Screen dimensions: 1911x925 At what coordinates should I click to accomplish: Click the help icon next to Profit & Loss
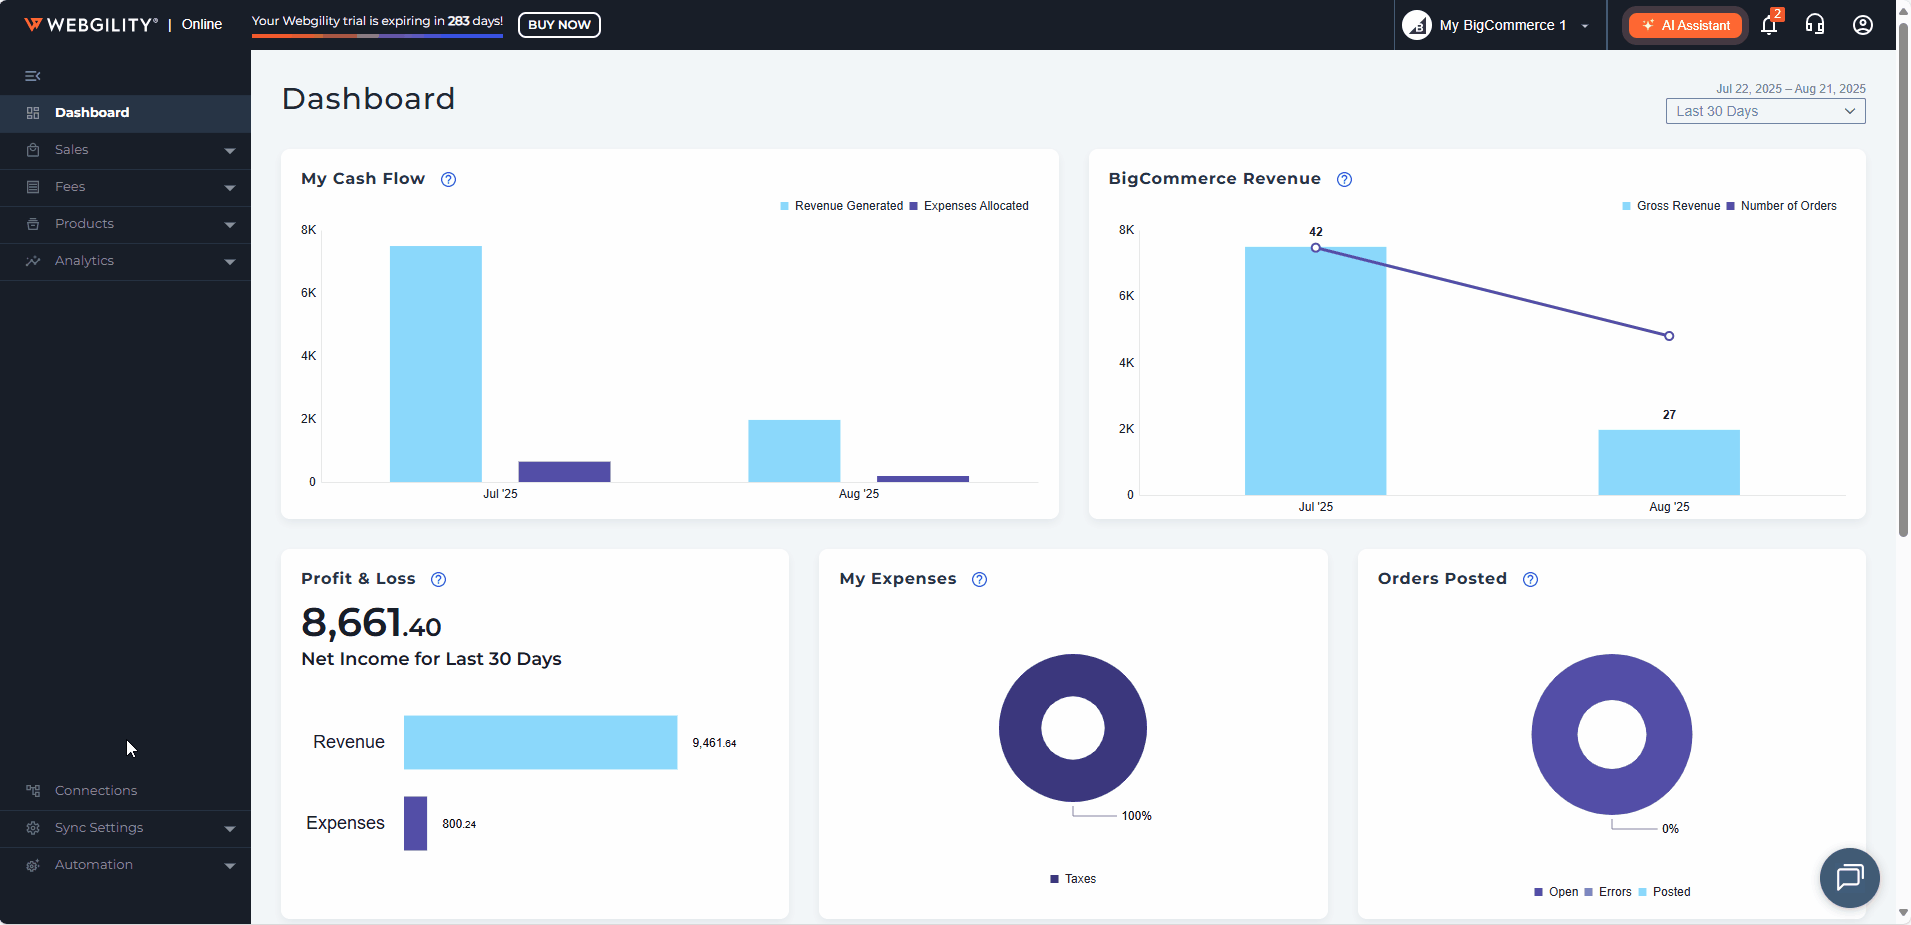click(x=438, y=580)
